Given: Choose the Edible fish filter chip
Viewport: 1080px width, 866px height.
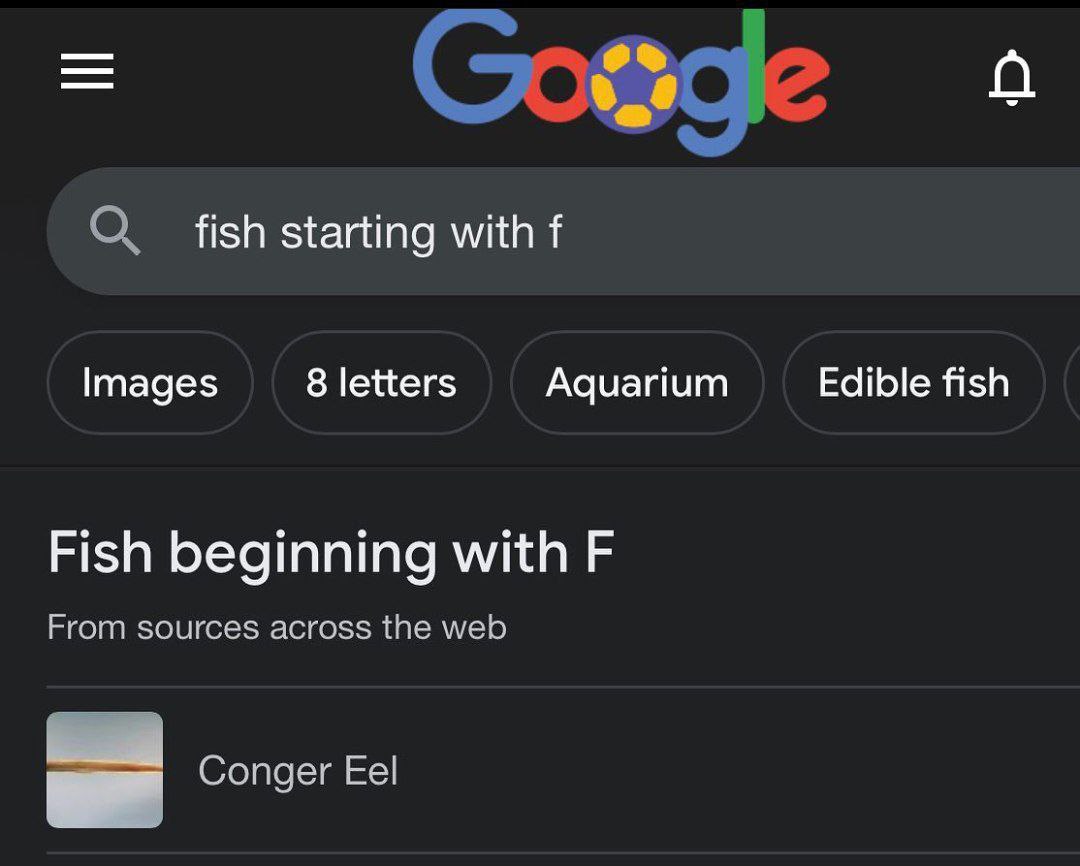Looking at the screenshot, I should coord(913,383).
